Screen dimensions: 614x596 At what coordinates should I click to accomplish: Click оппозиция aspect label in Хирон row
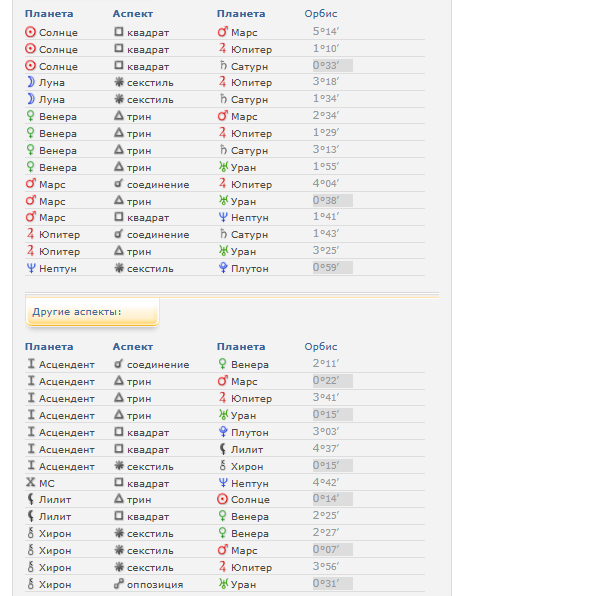click(155, 585)
